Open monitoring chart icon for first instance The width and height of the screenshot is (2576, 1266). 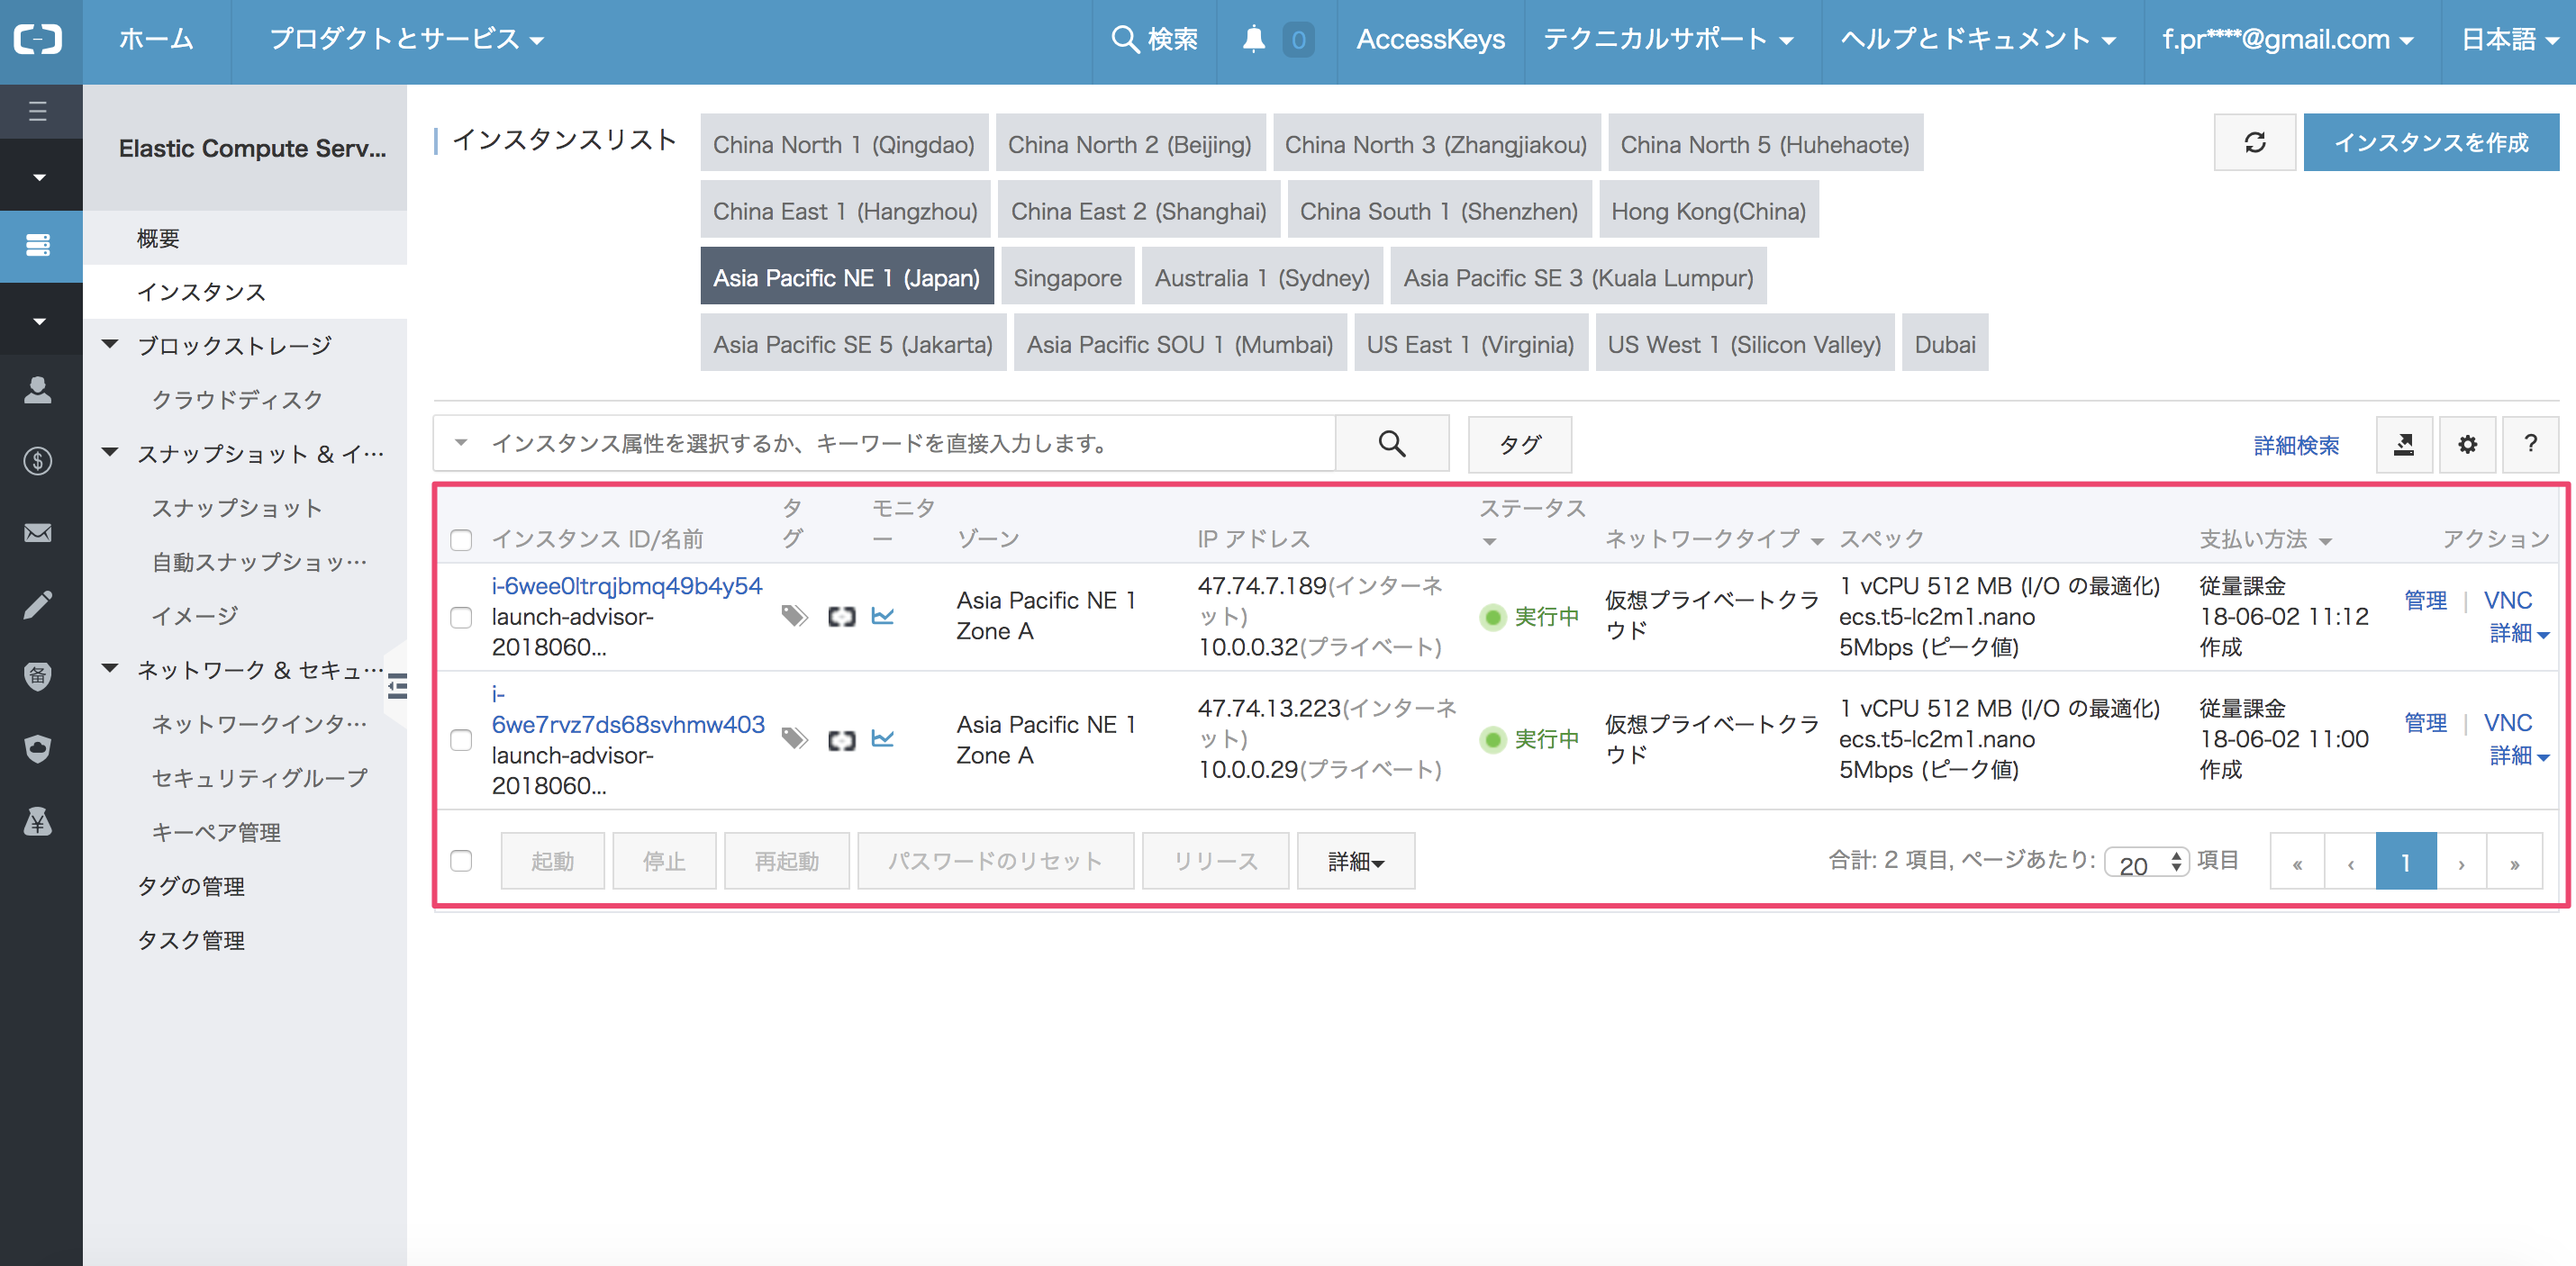(x=882, y=616)
